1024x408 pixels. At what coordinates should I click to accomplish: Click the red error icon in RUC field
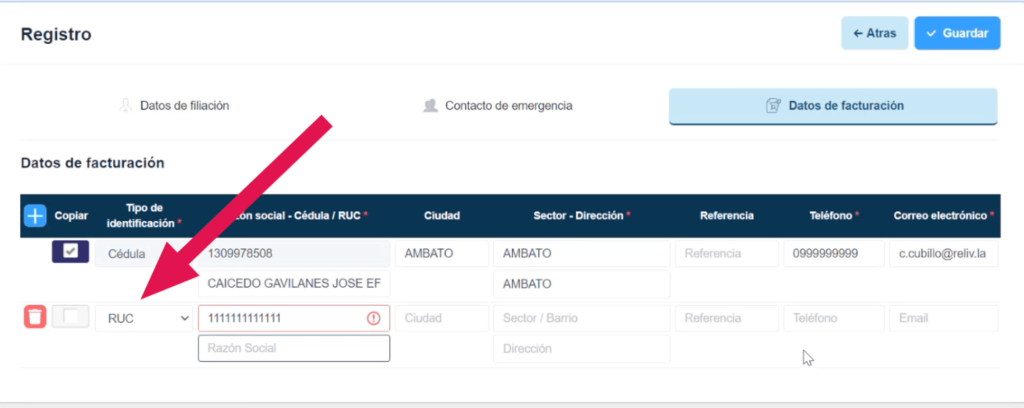[374, 318]
